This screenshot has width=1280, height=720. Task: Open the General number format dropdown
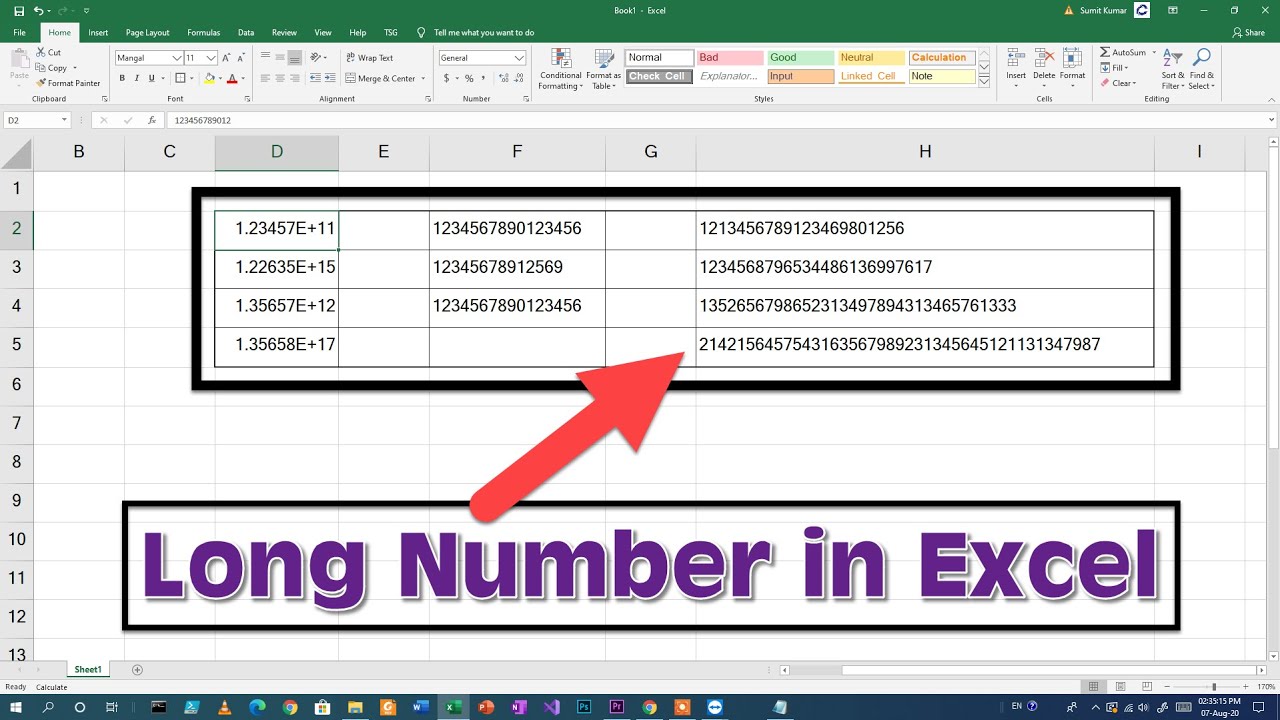pos(519,58)
